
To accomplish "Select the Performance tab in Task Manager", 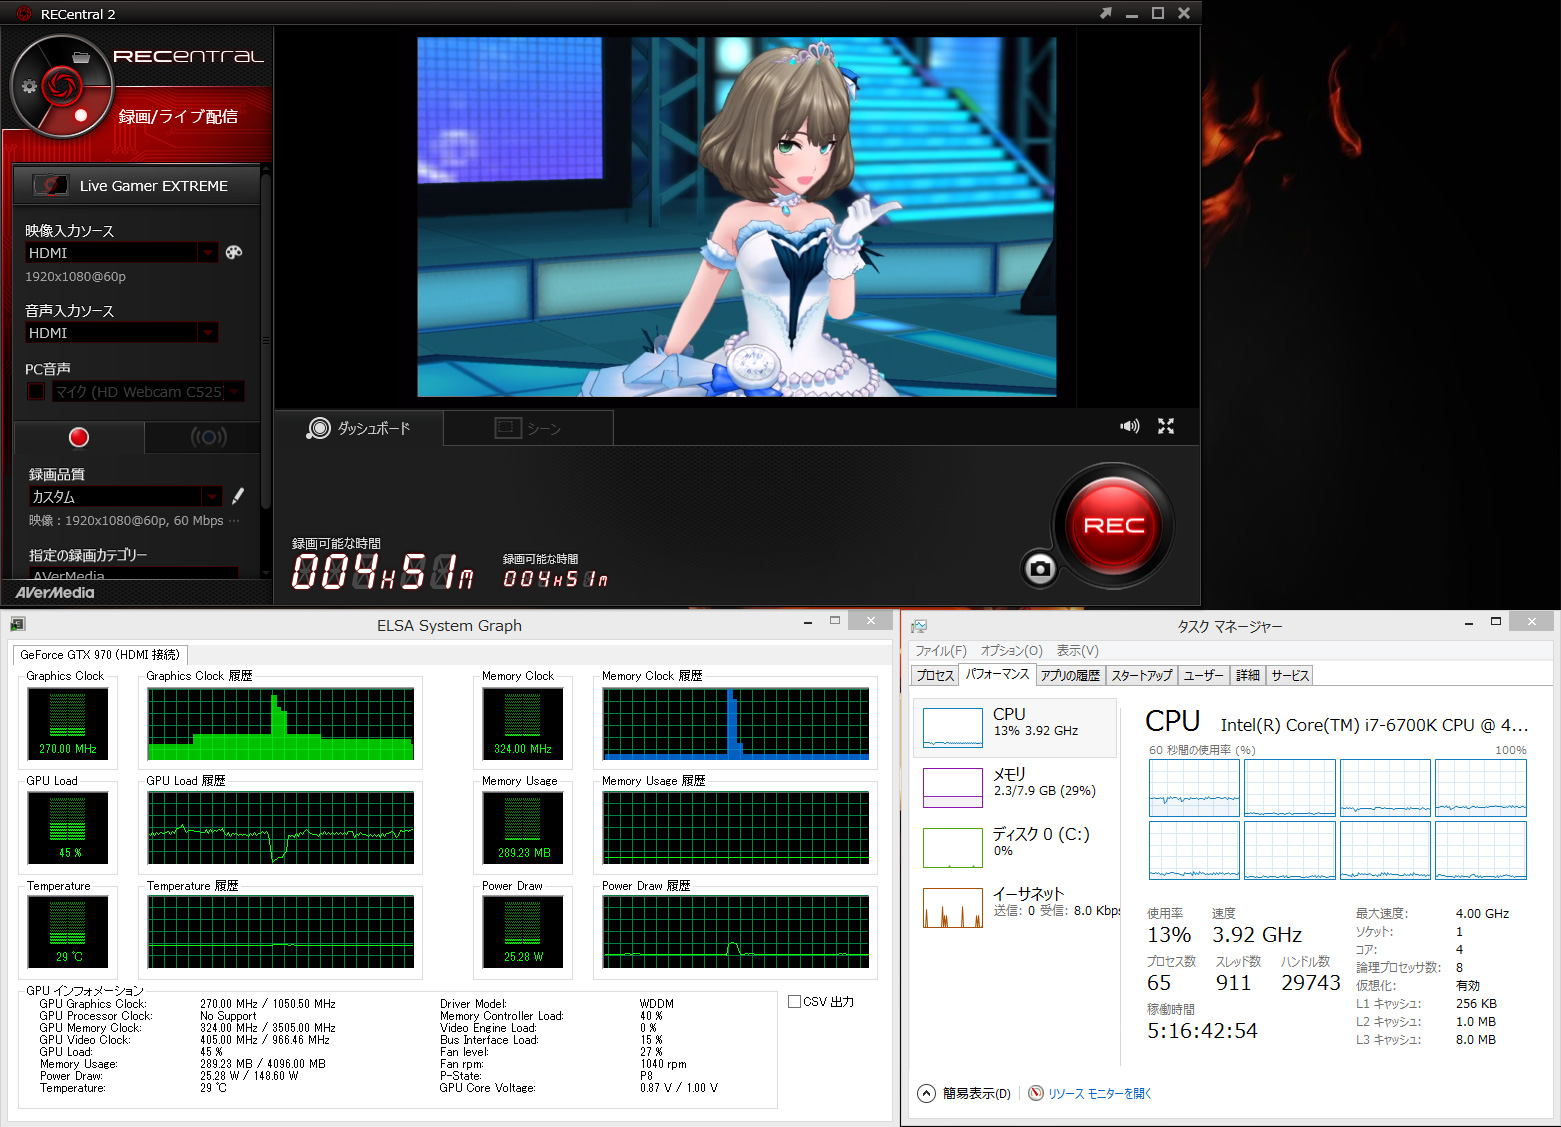I will click(x=997, y=674).
